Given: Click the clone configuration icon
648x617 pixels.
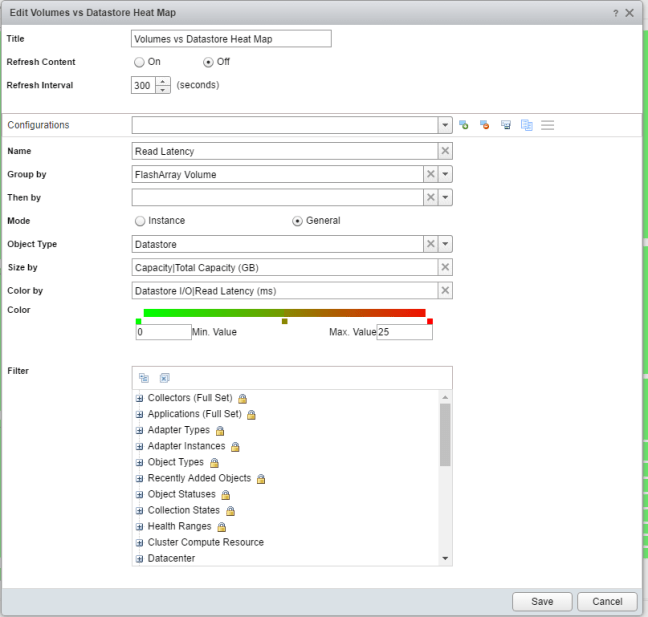Looking at the screenshot, I should (x=526, y=125).
